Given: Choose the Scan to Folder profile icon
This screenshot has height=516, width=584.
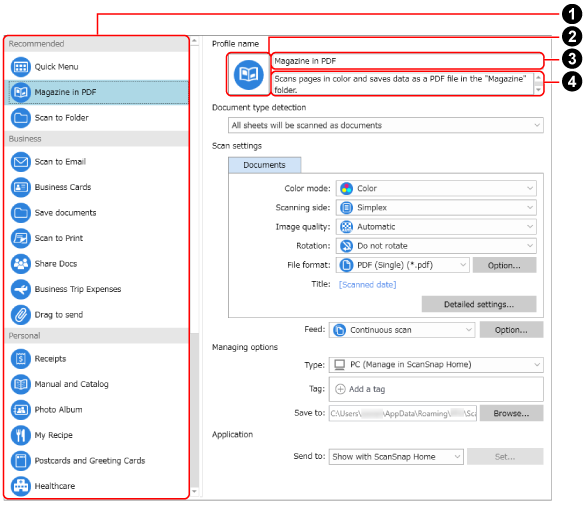Looking at the screenshot, I should point(20,118).
